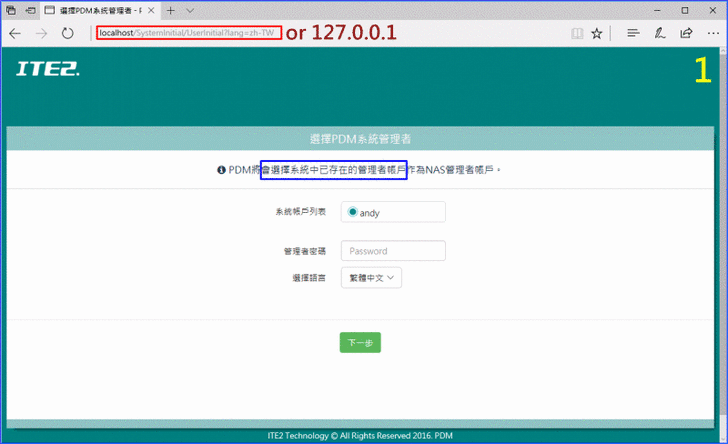Expand the 繁體中文 language dropdown
728x444 pixels.
click(371, 277)
